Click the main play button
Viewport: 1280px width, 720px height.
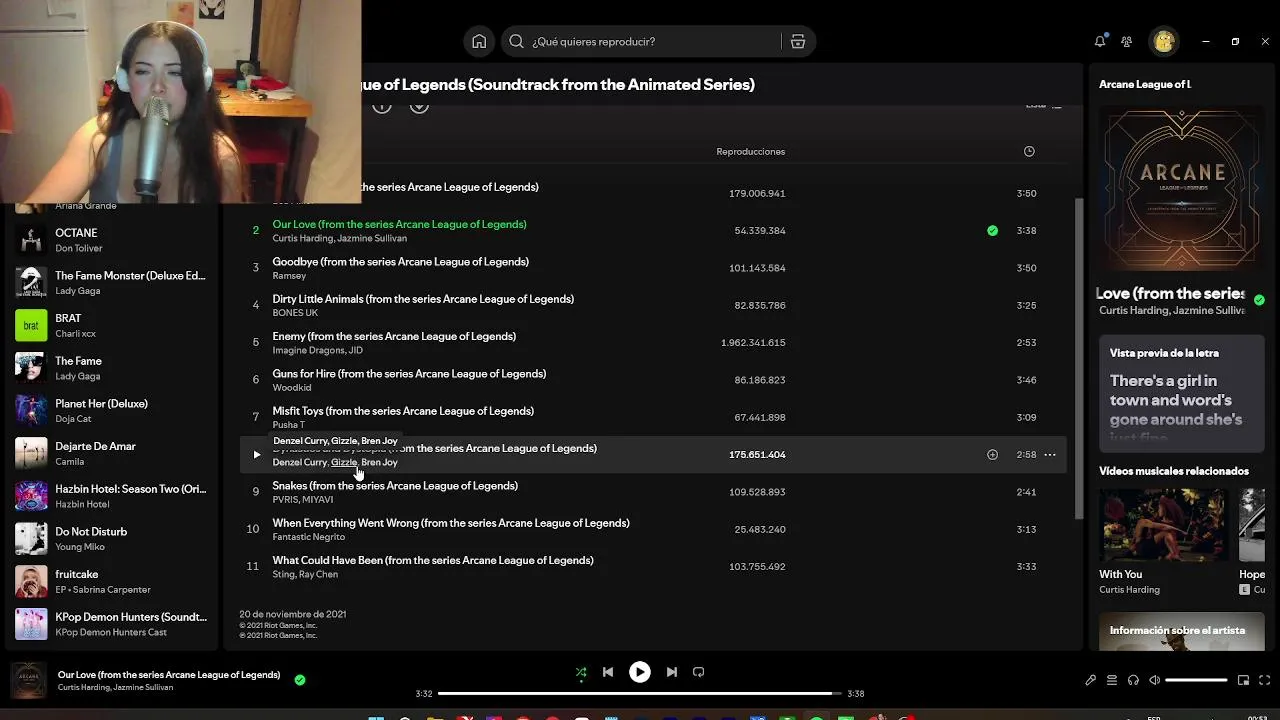639,672
